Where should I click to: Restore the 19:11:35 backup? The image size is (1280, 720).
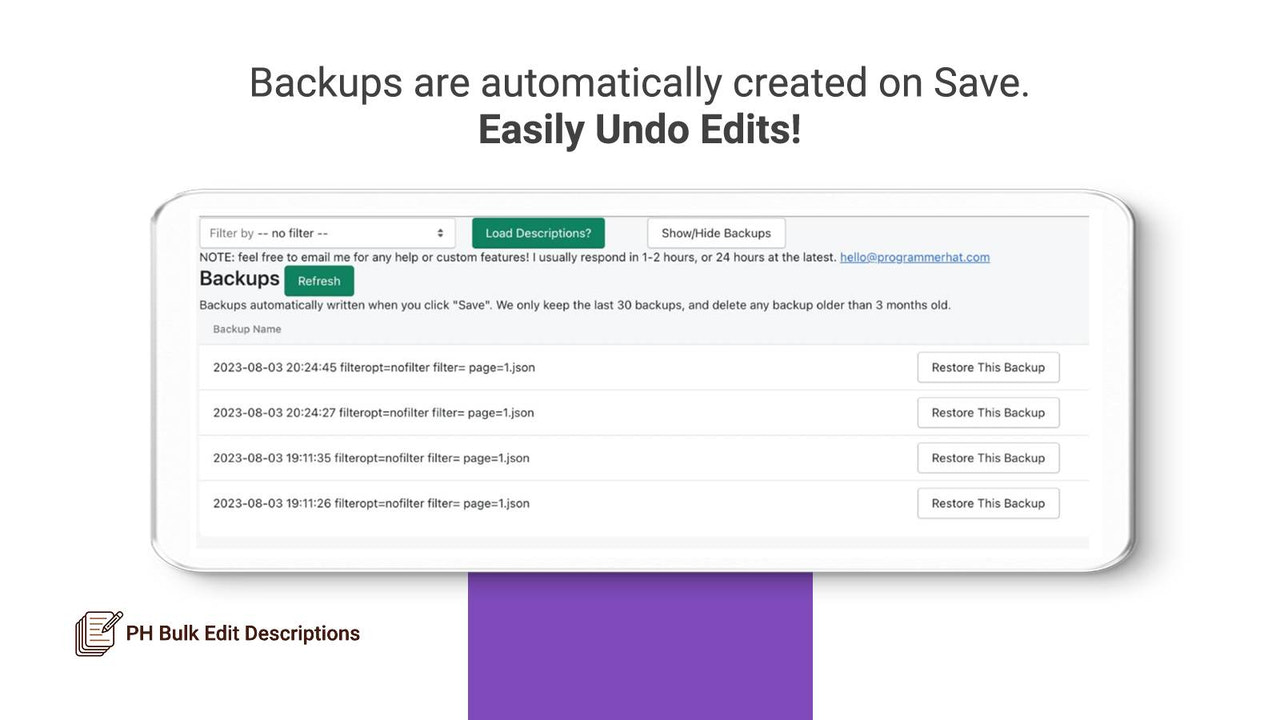pos(988,457)
